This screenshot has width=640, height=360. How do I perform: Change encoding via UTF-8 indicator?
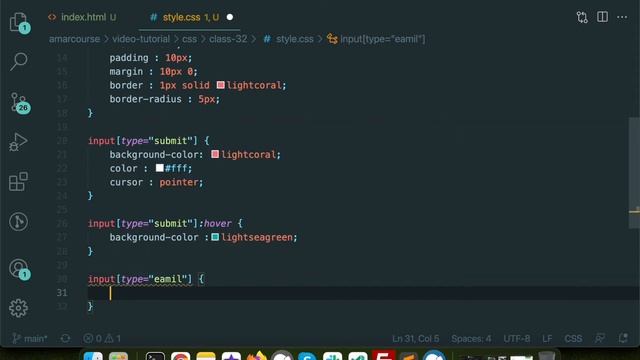(517, 338)
